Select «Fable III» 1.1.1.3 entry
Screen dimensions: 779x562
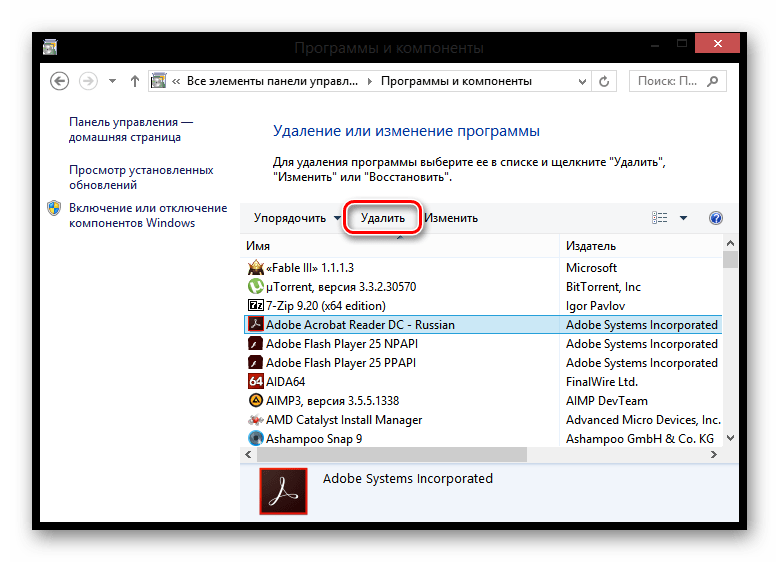[310, 268]
